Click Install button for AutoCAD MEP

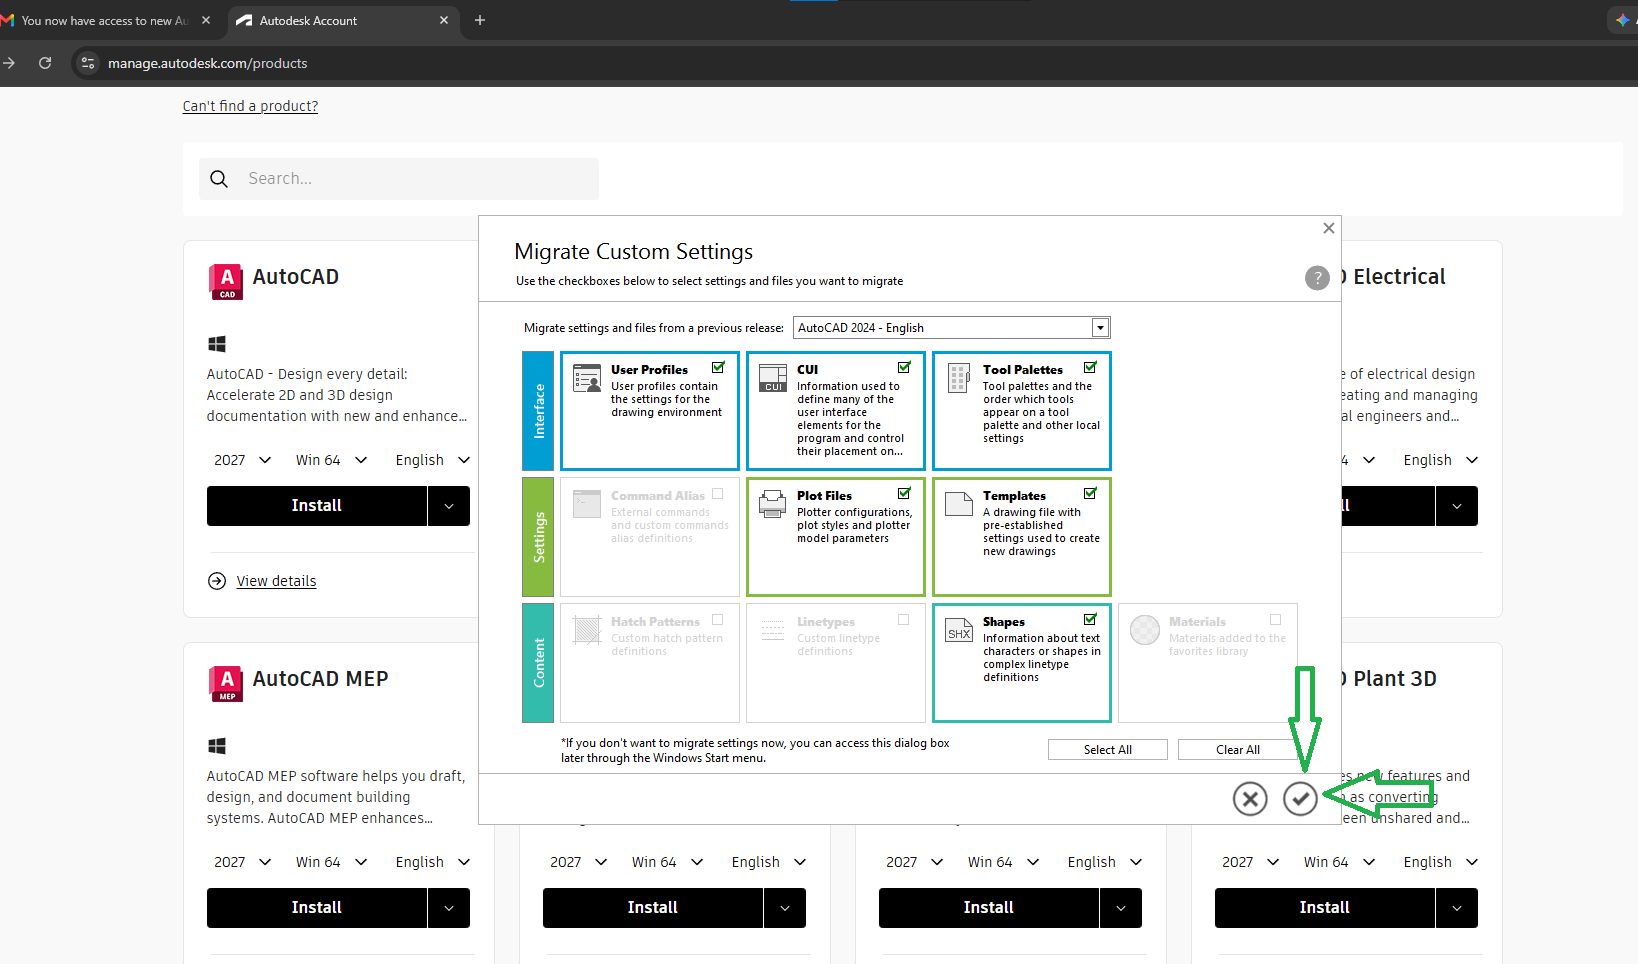317,908
